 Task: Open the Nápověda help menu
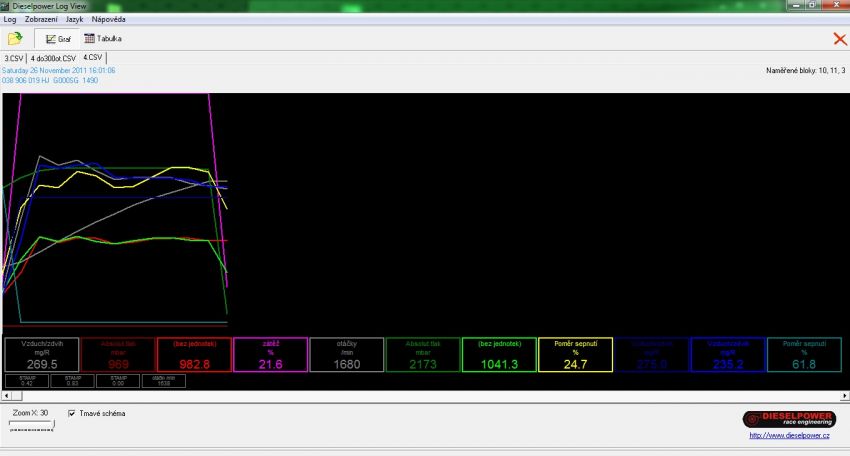coord(109,20)
